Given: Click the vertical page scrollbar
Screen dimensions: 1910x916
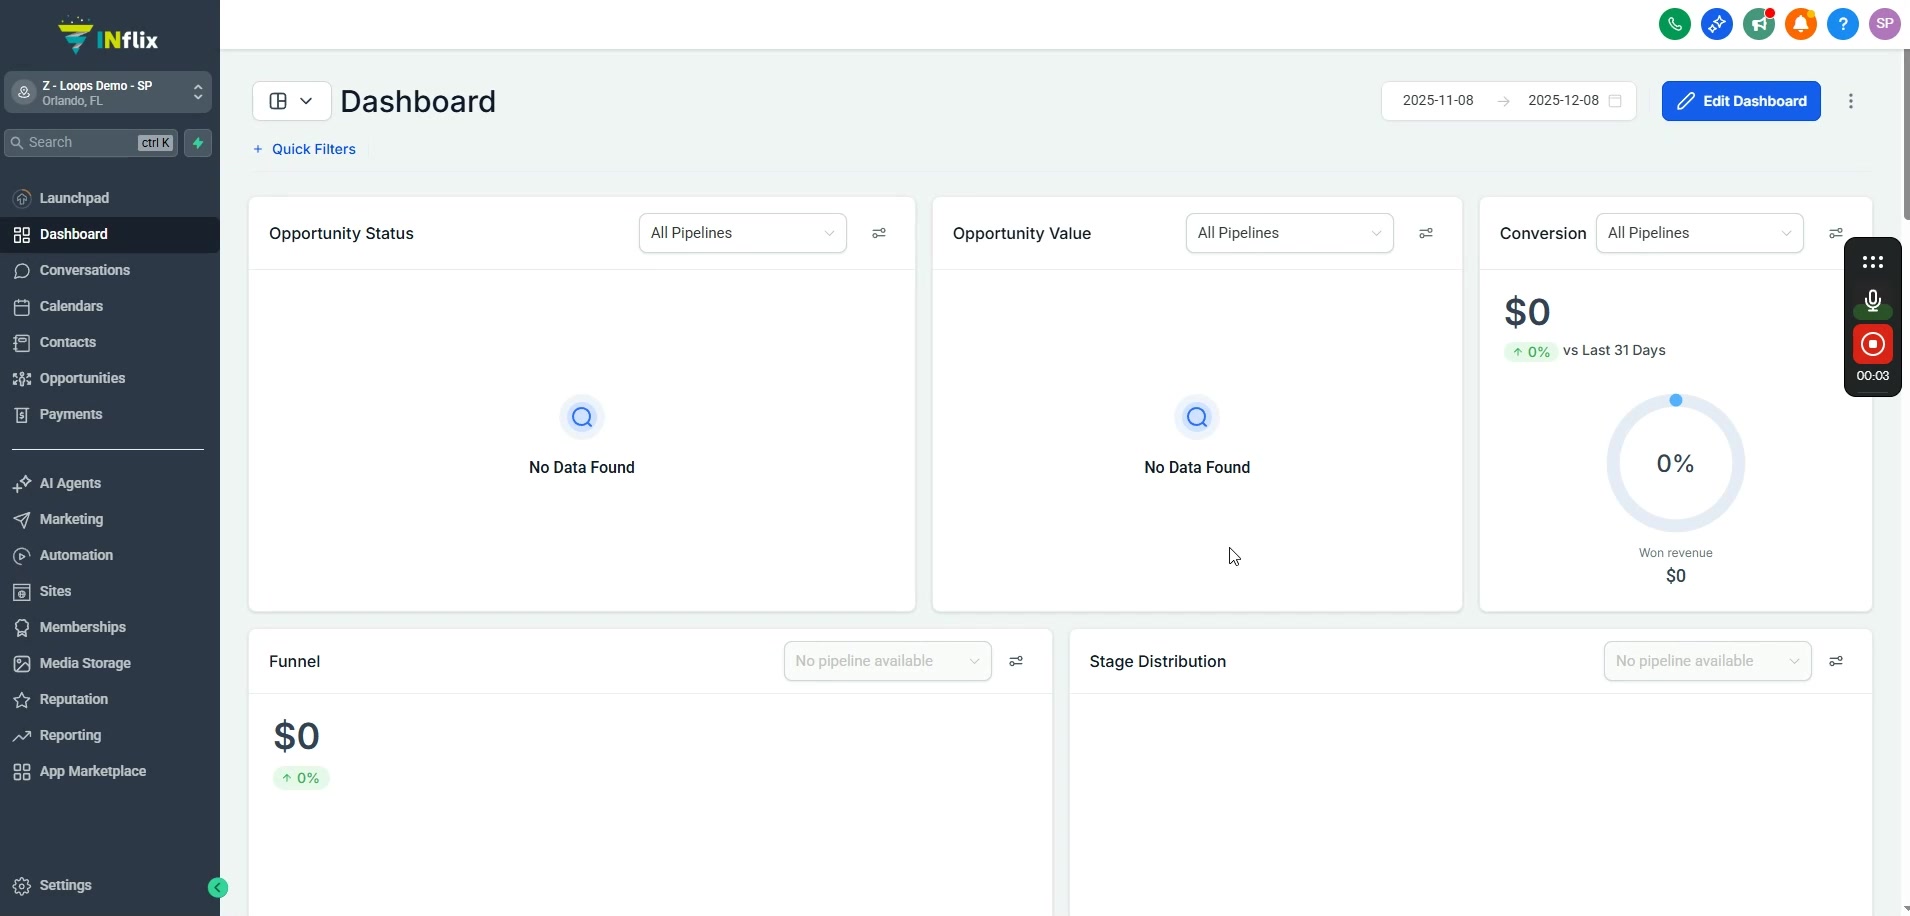Looking at the screenshot, I should (x=1906, y=134).
